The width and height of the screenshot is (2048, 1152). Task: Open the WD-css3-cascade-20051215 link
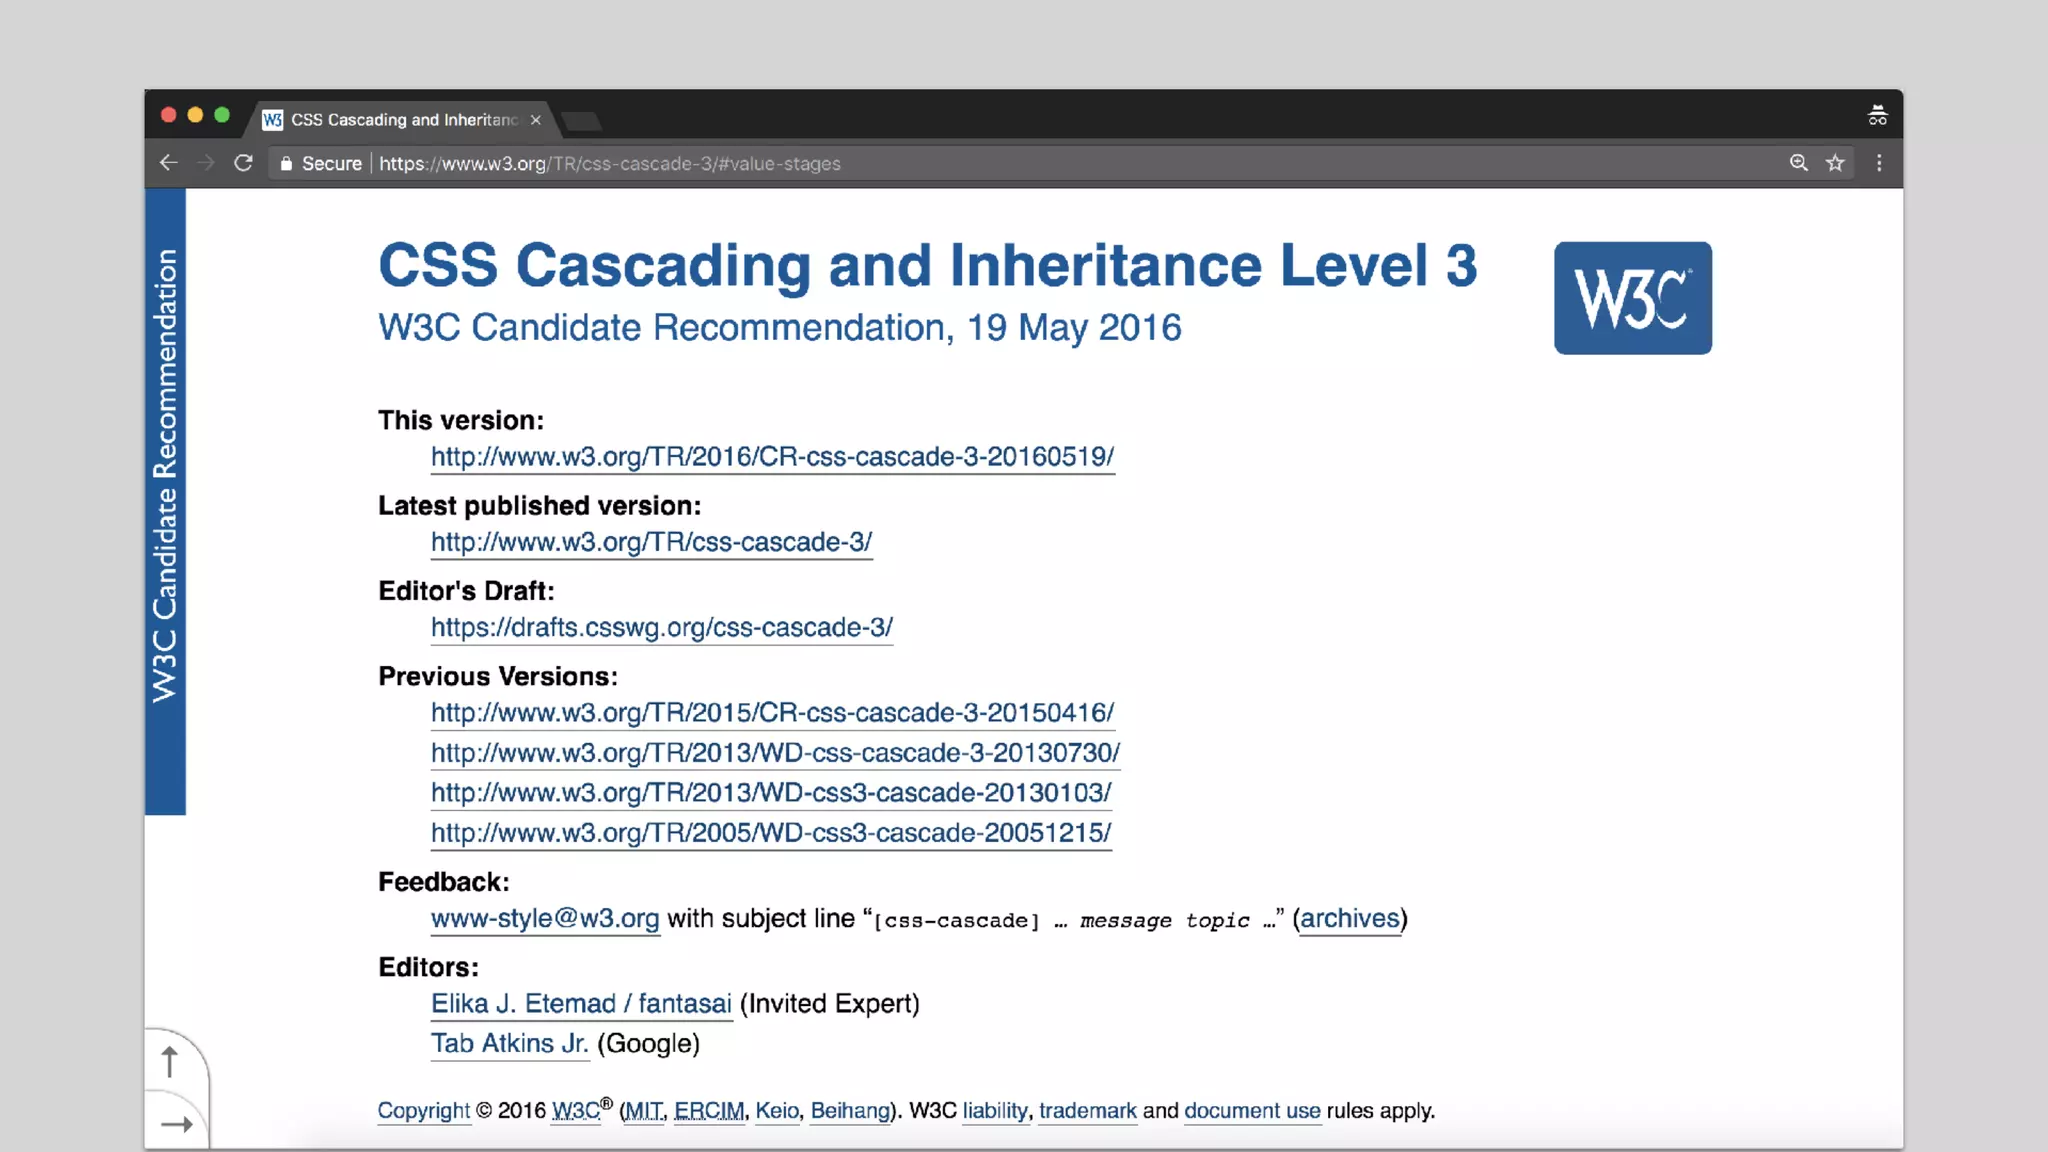tap(771, 833)
